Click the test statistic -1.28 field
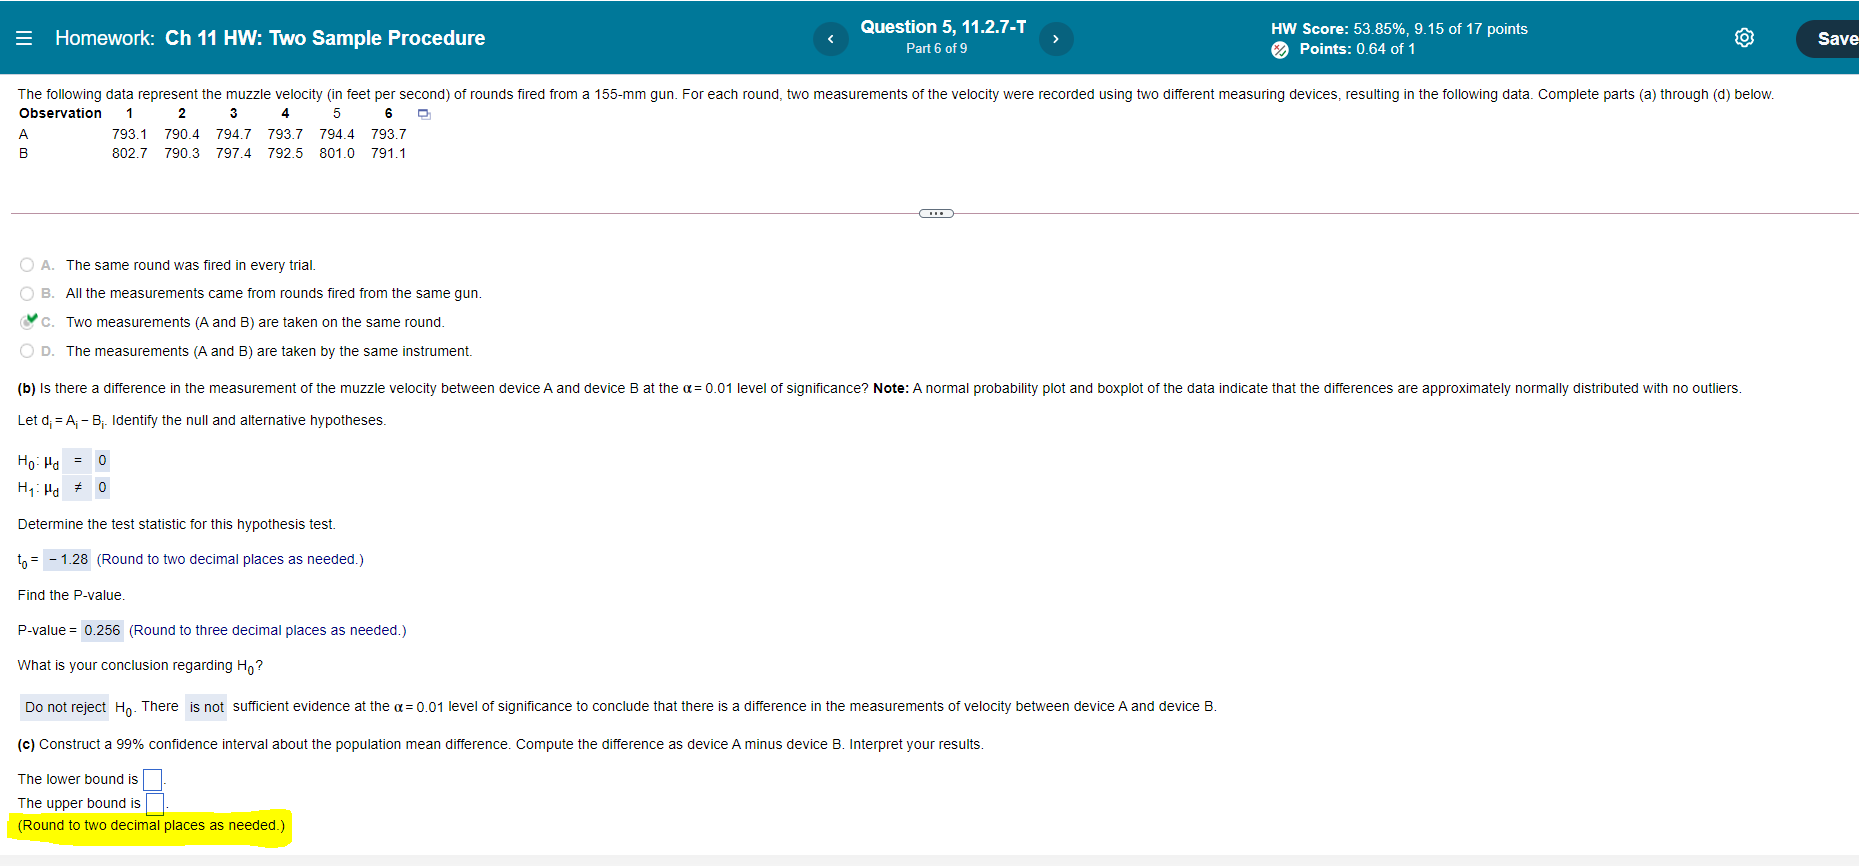1859x866 pixels. tap(67, 559)
